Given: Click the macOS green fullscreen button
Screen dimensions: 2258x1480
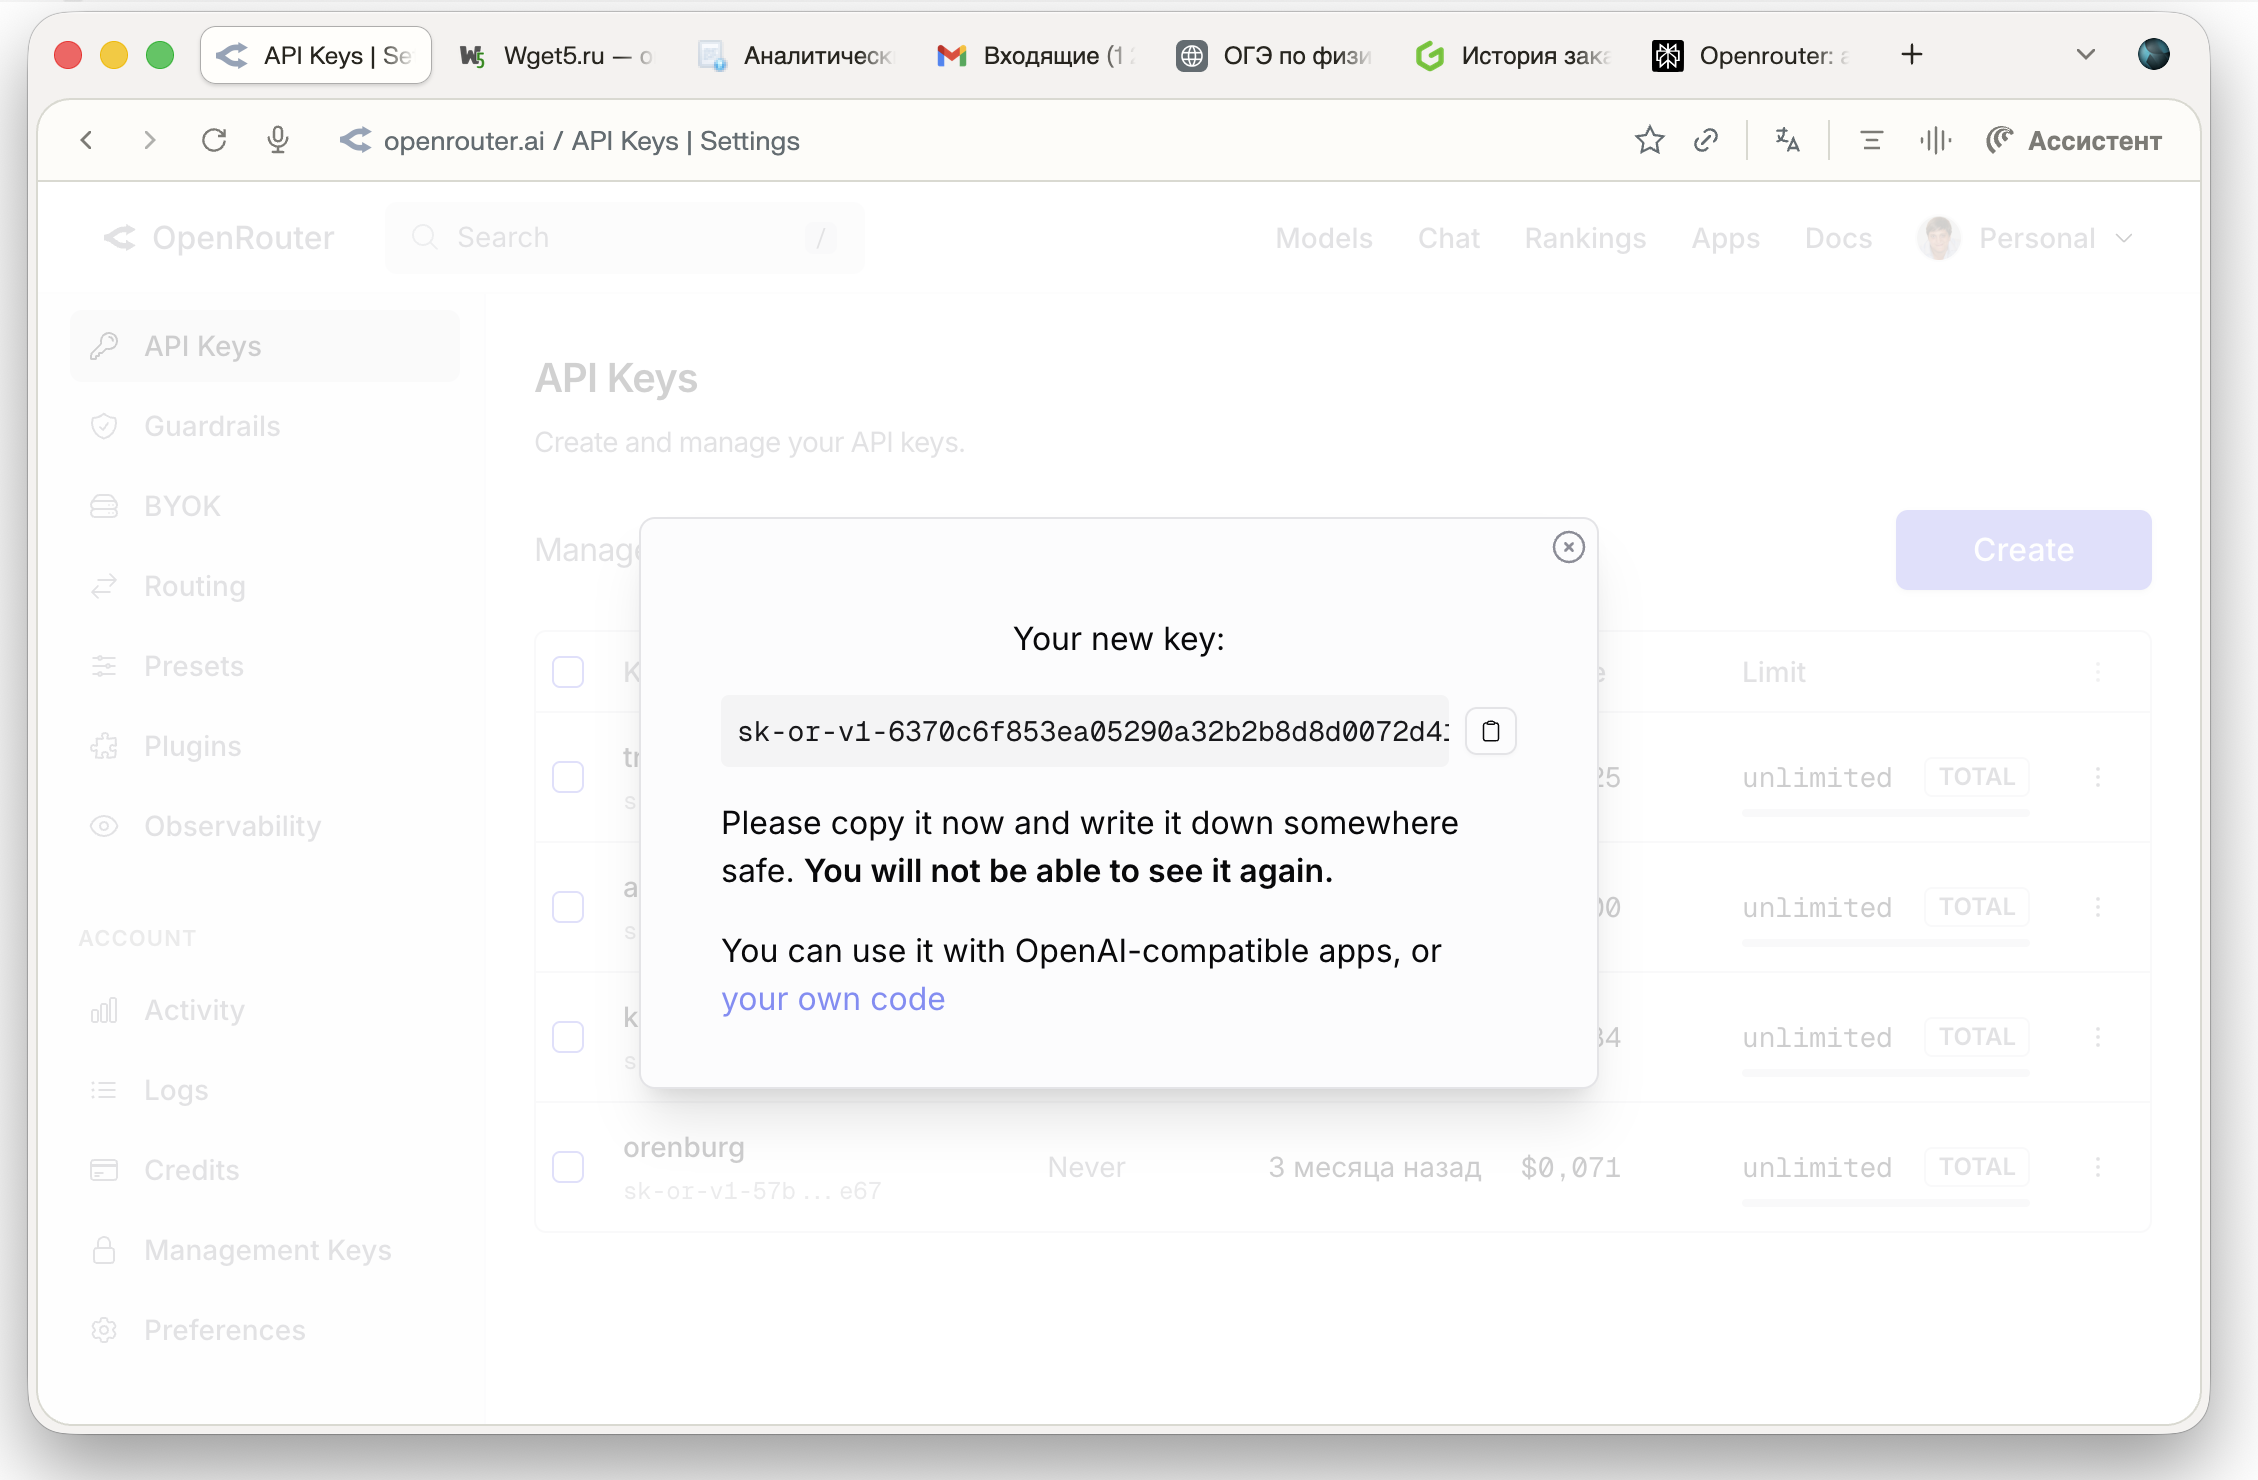Looking at the screenshot, I should click(x=160, y=55).
